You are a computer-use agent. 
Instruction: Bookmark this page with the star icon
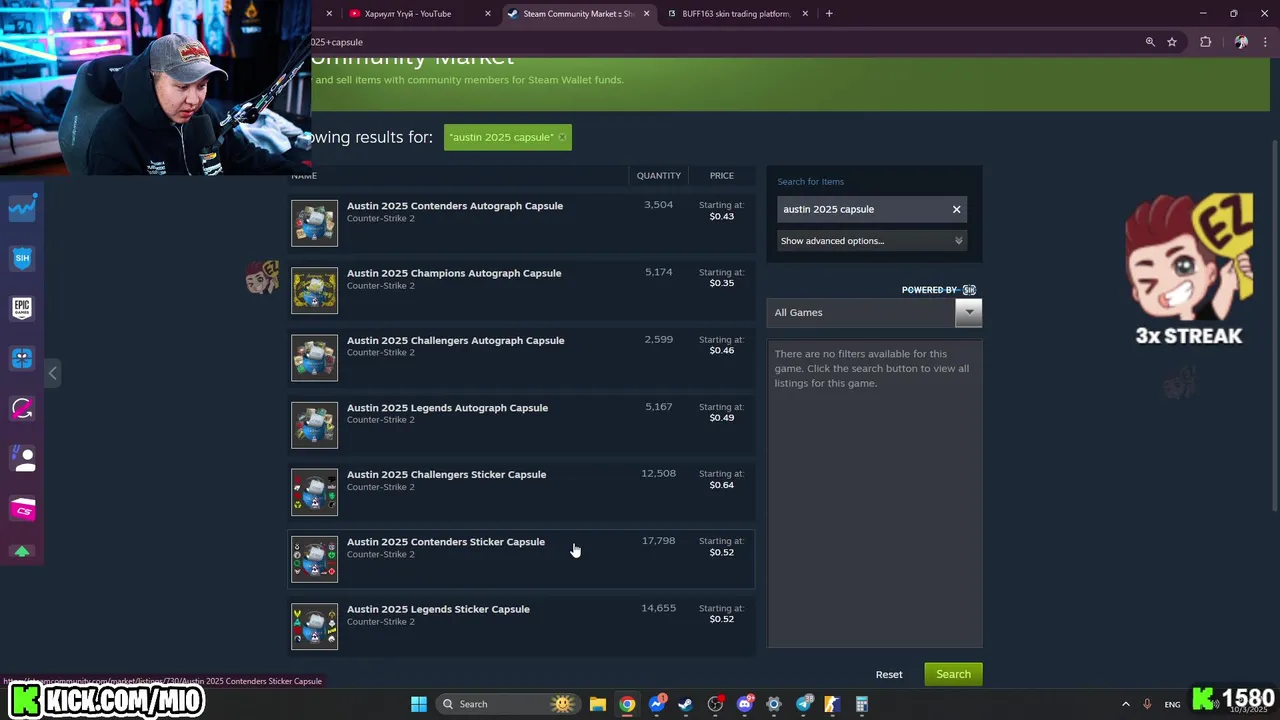coord(1172,42)
